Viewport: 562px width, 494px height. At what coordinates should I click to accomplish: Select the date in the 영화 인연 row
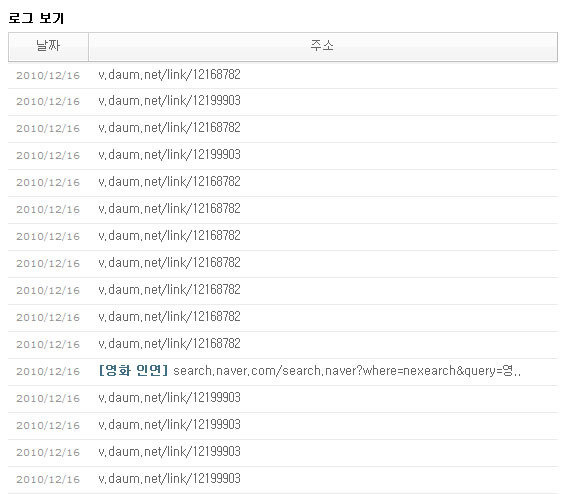pyautogui.click(x=48, y=371)
